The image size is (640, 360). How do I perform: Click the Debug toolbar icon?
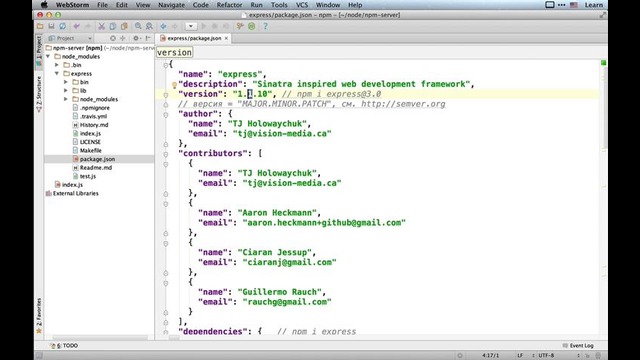pos(214,26)
